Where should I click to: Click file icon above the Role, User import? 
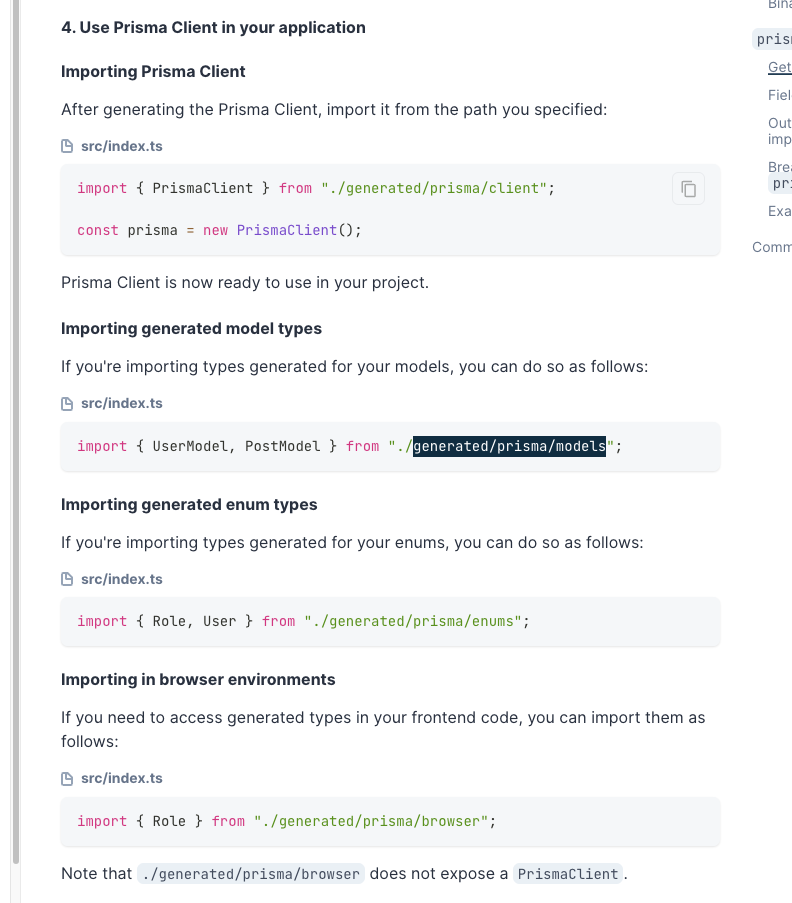[x=68, y=579]
